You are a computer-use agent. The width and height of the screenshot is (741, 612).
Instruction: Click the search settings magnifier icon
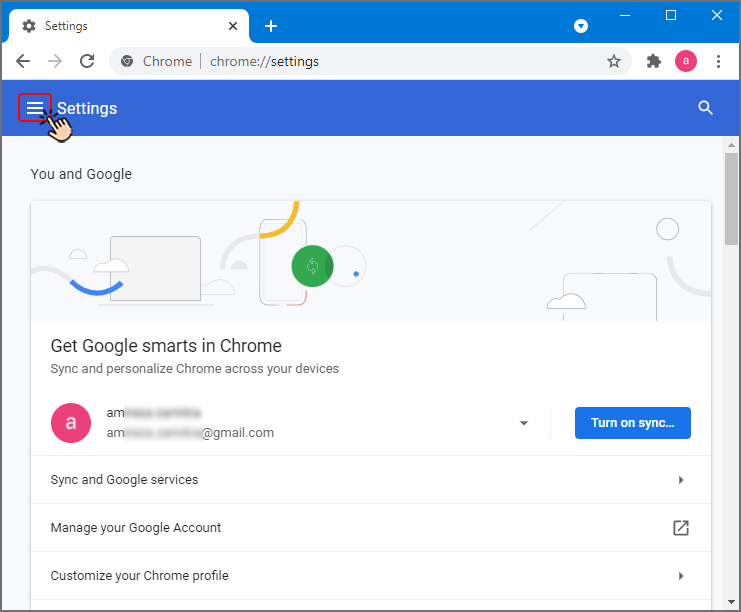(x=705, y=108)
